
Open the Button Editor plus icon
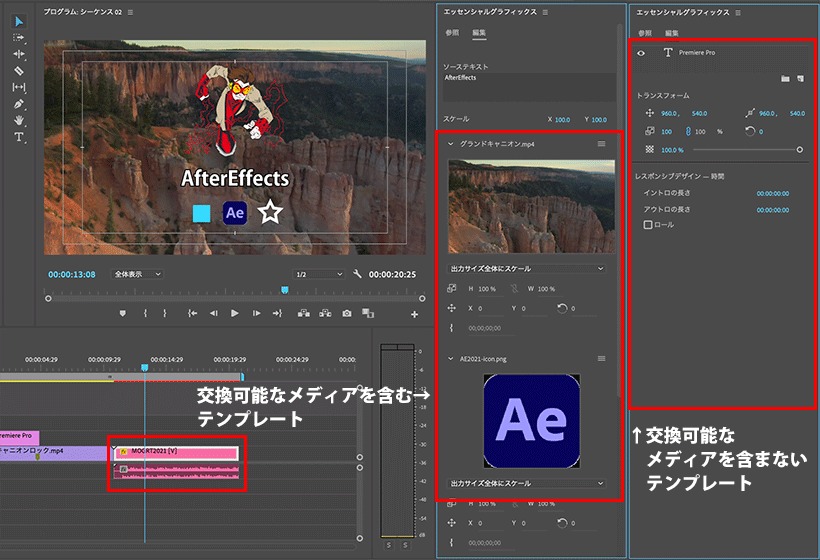coord(414,314)
